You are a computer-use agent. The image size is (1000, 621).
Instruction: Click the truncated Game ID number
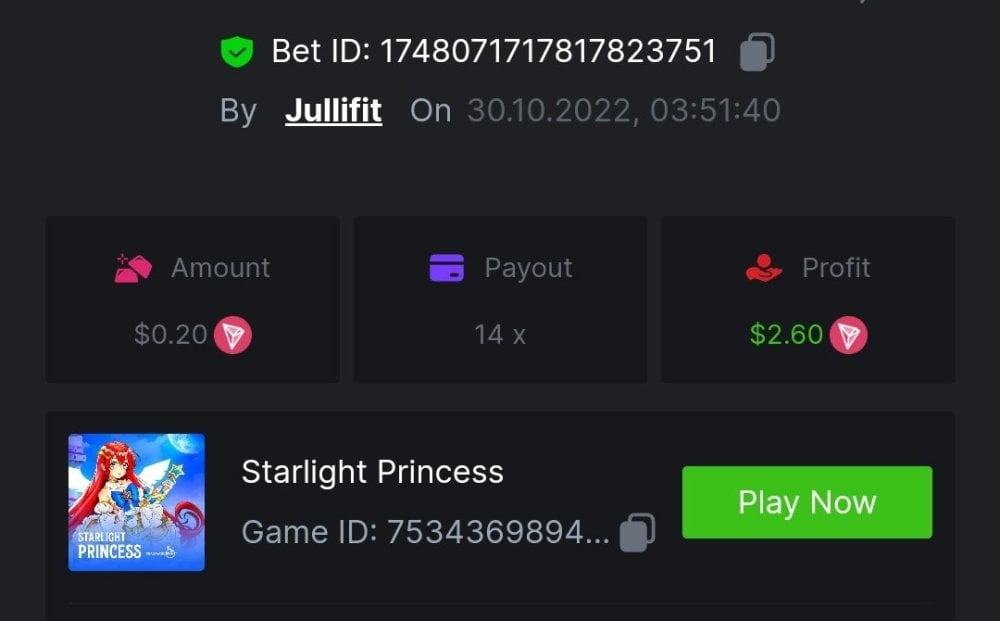pyautogui.click(x=497, y=533)
